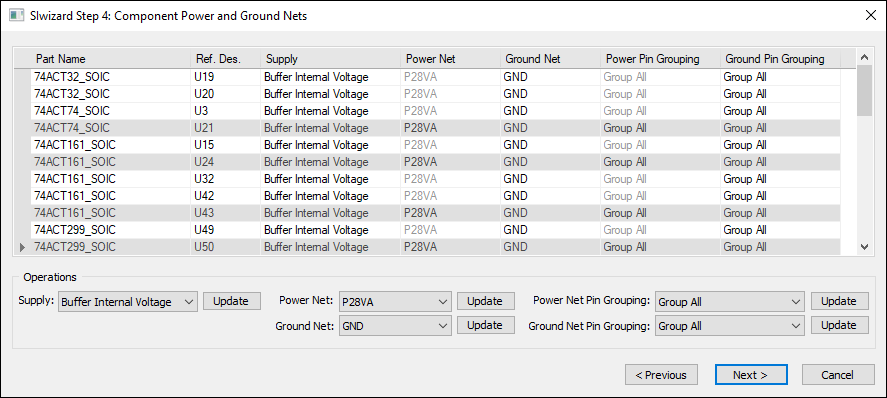Viewport: 887px width, 398px height.
Task: Expand the Power Net Pin Grouping dropdown
Action: [729, 302]
